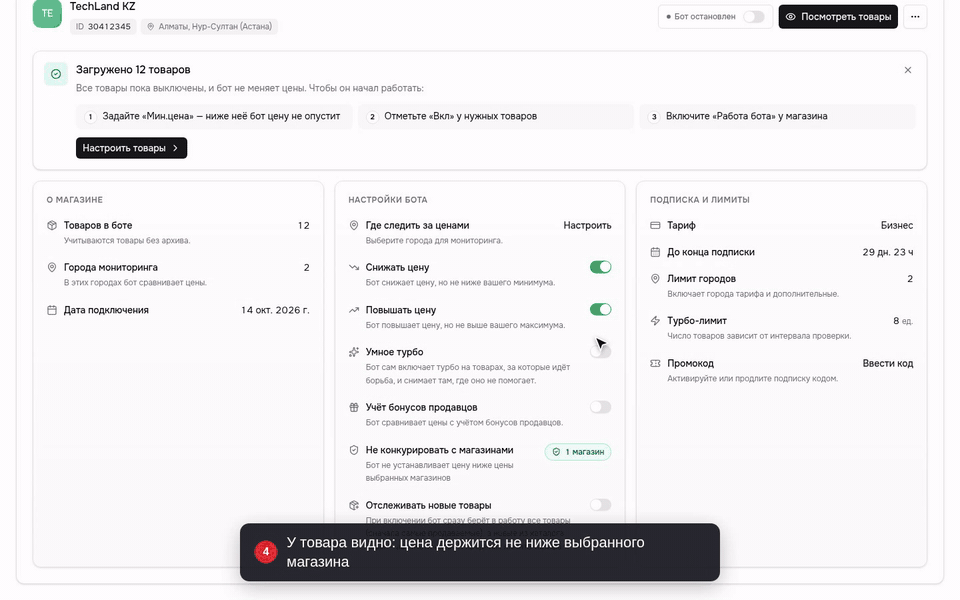Click the pin icon beside 'Где следить за ценами'

pos(354,225)
